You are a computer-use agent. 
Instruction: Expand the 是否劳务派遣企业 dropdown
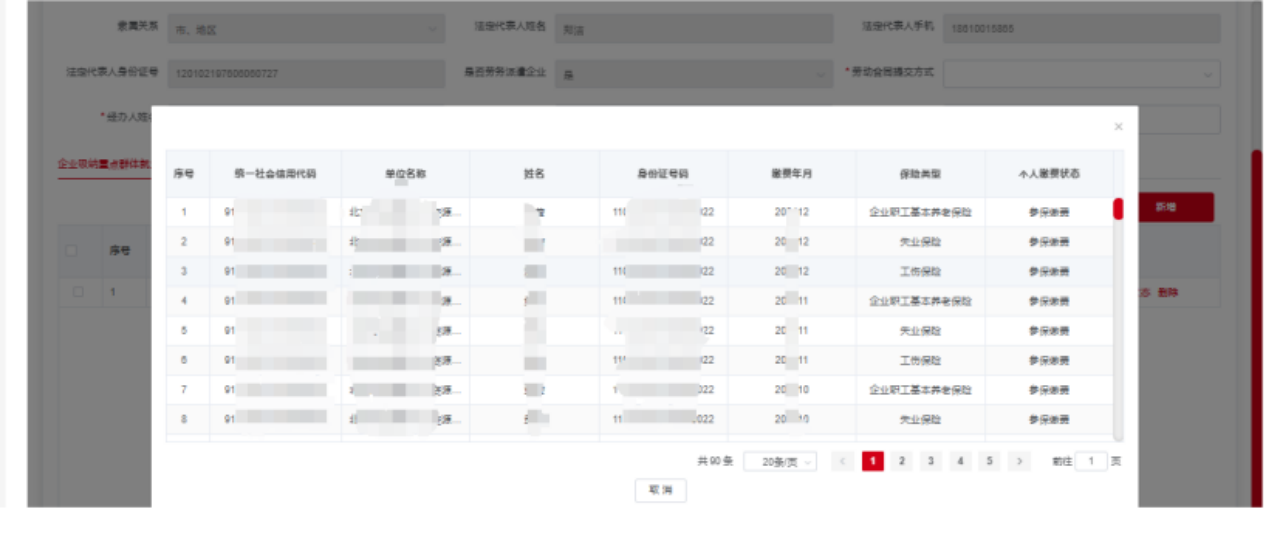pos(693,74)
